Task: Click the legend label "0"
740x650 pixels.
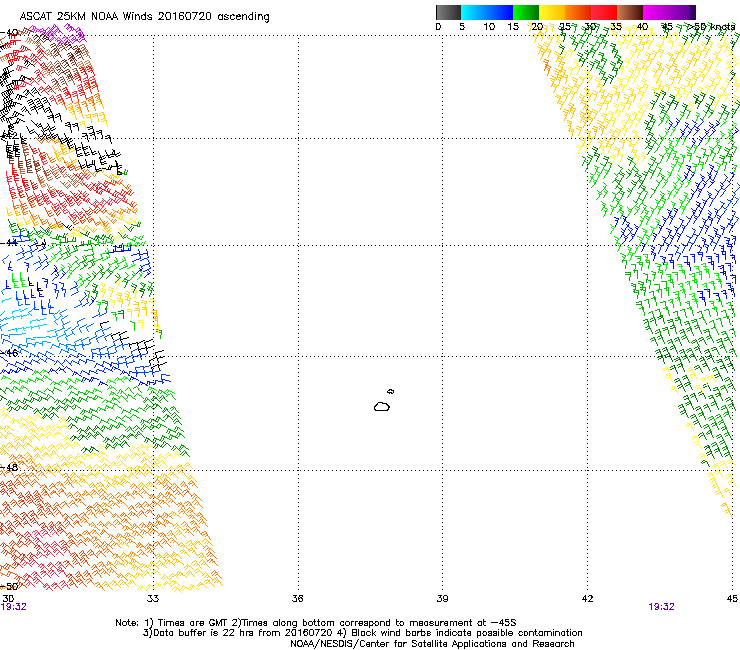Action: point(438,27)
